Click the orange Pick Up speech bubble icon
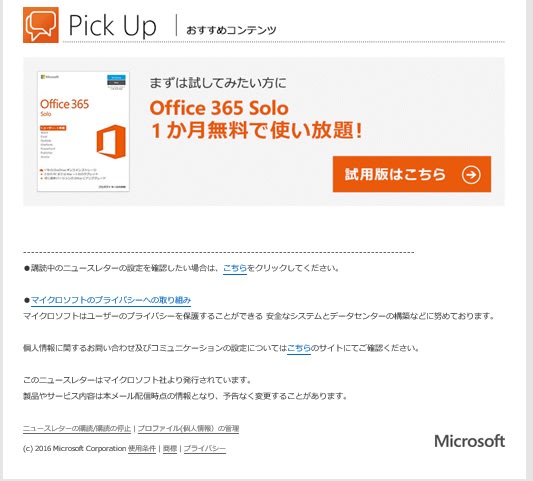This screenshot has height=481, width=533. [x=41, y=25]
